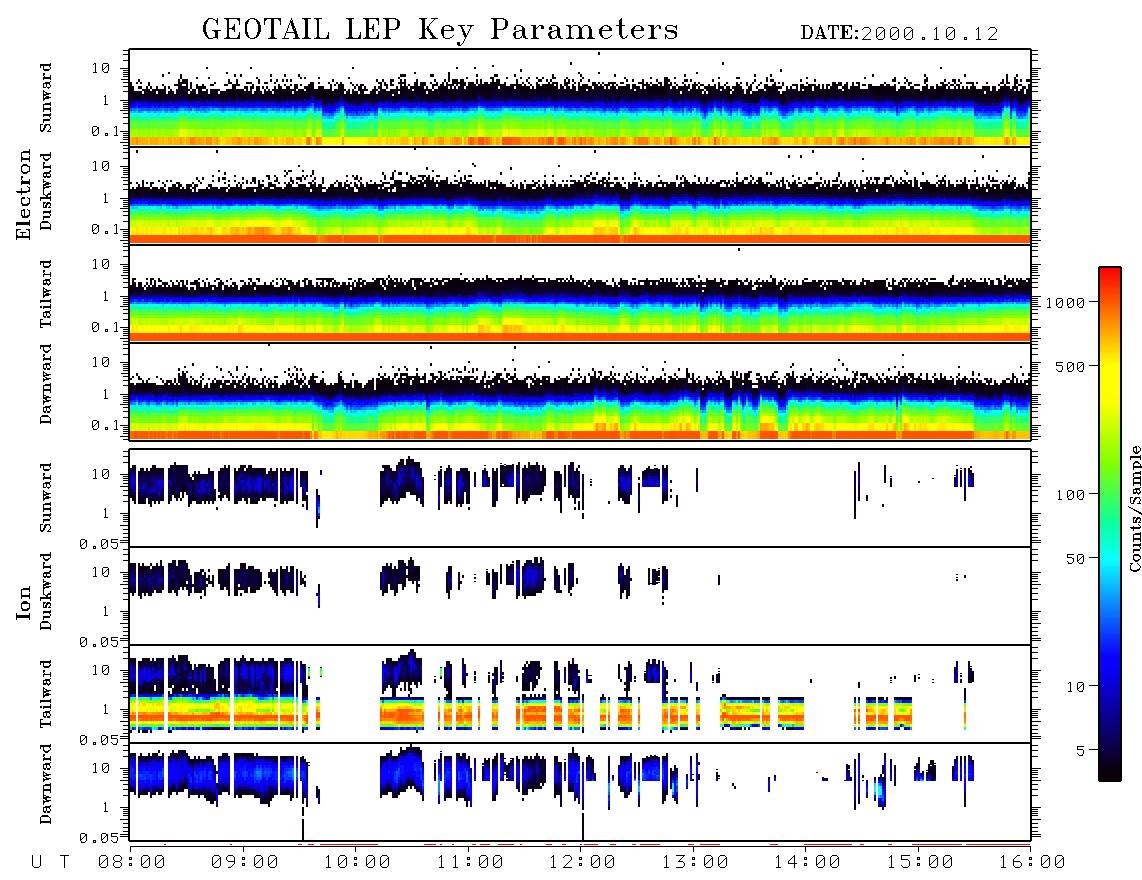Click the '11:00' time tick label
This screenshot has height=880, width=1142.
pos(470,862)
